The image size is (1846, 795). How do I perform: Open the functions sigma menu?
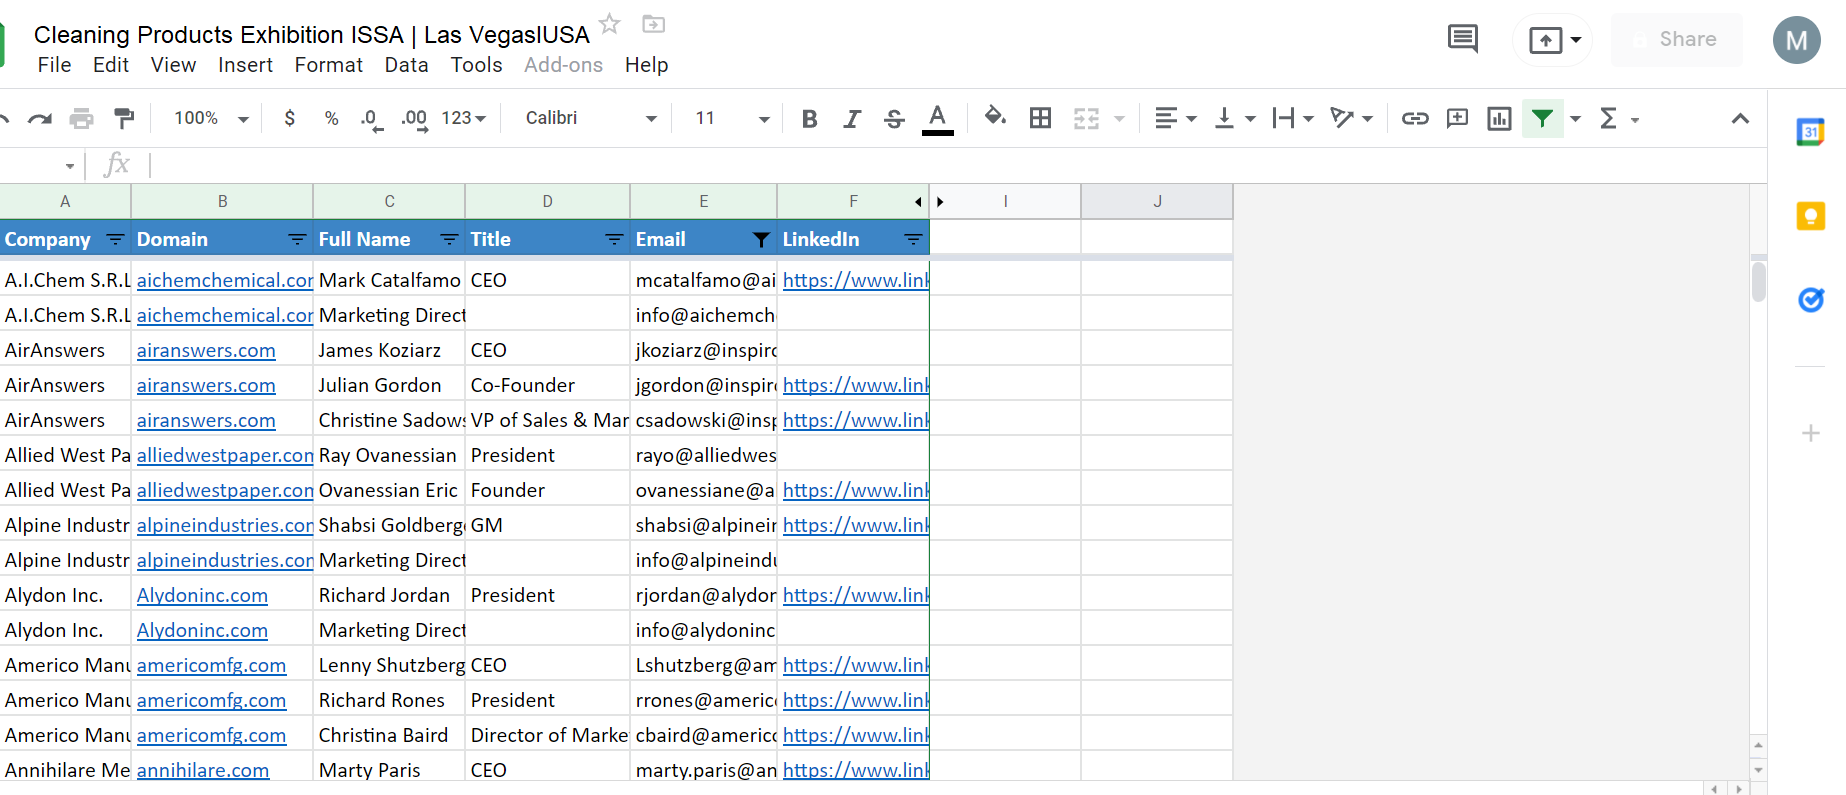[x=1618, y=119]
